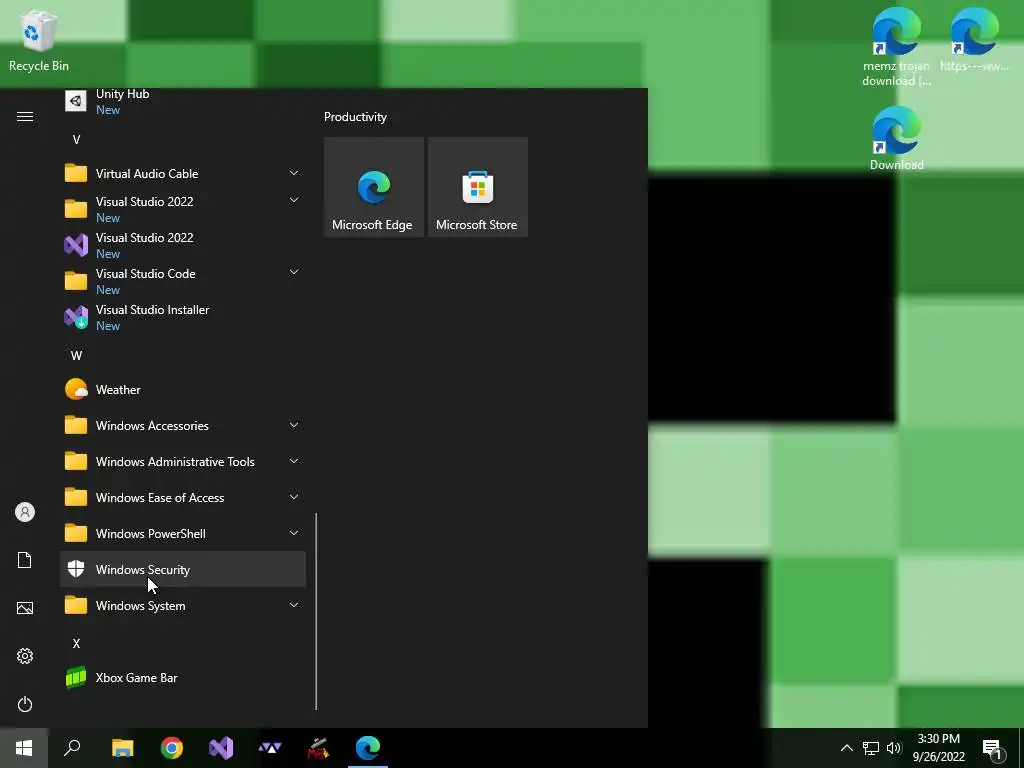Screen dimensions: 1024x768
Task: Click the purple triangles taskbar app icon
Action: coord(270,748)
